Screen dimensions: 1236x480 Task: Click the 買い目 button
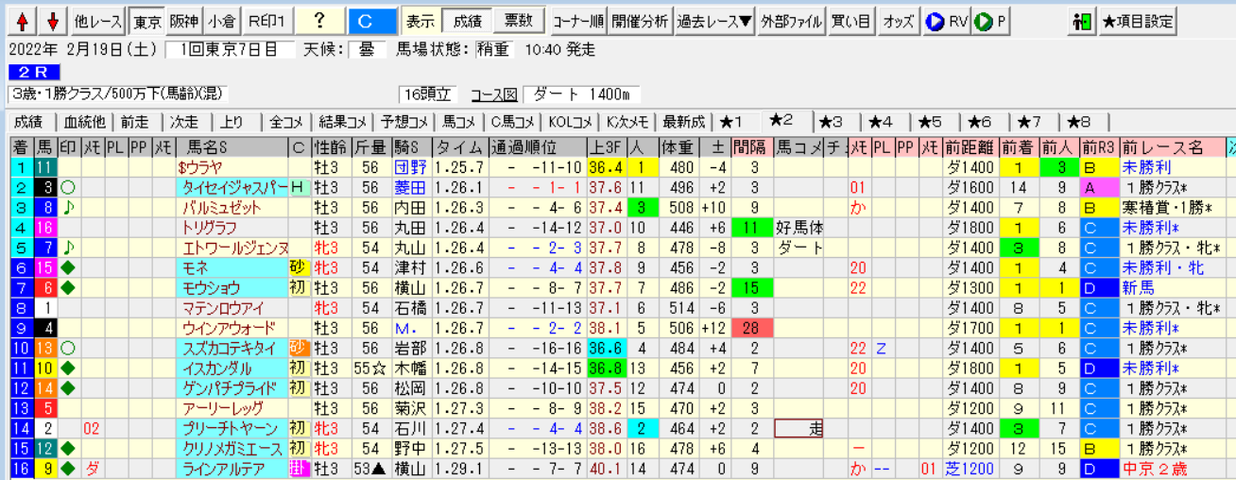point(851,20)
